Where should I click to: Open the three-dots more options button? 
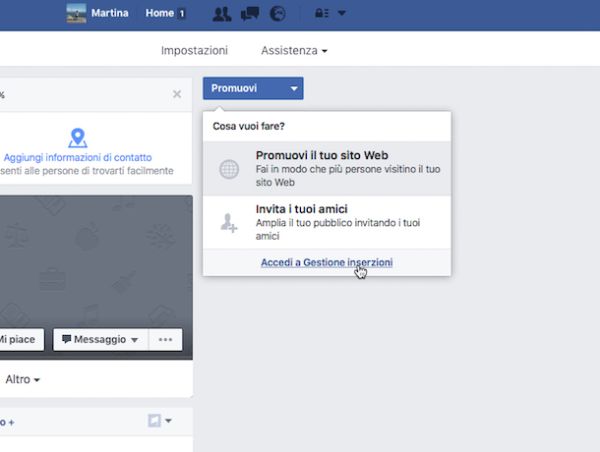(165, 339)
